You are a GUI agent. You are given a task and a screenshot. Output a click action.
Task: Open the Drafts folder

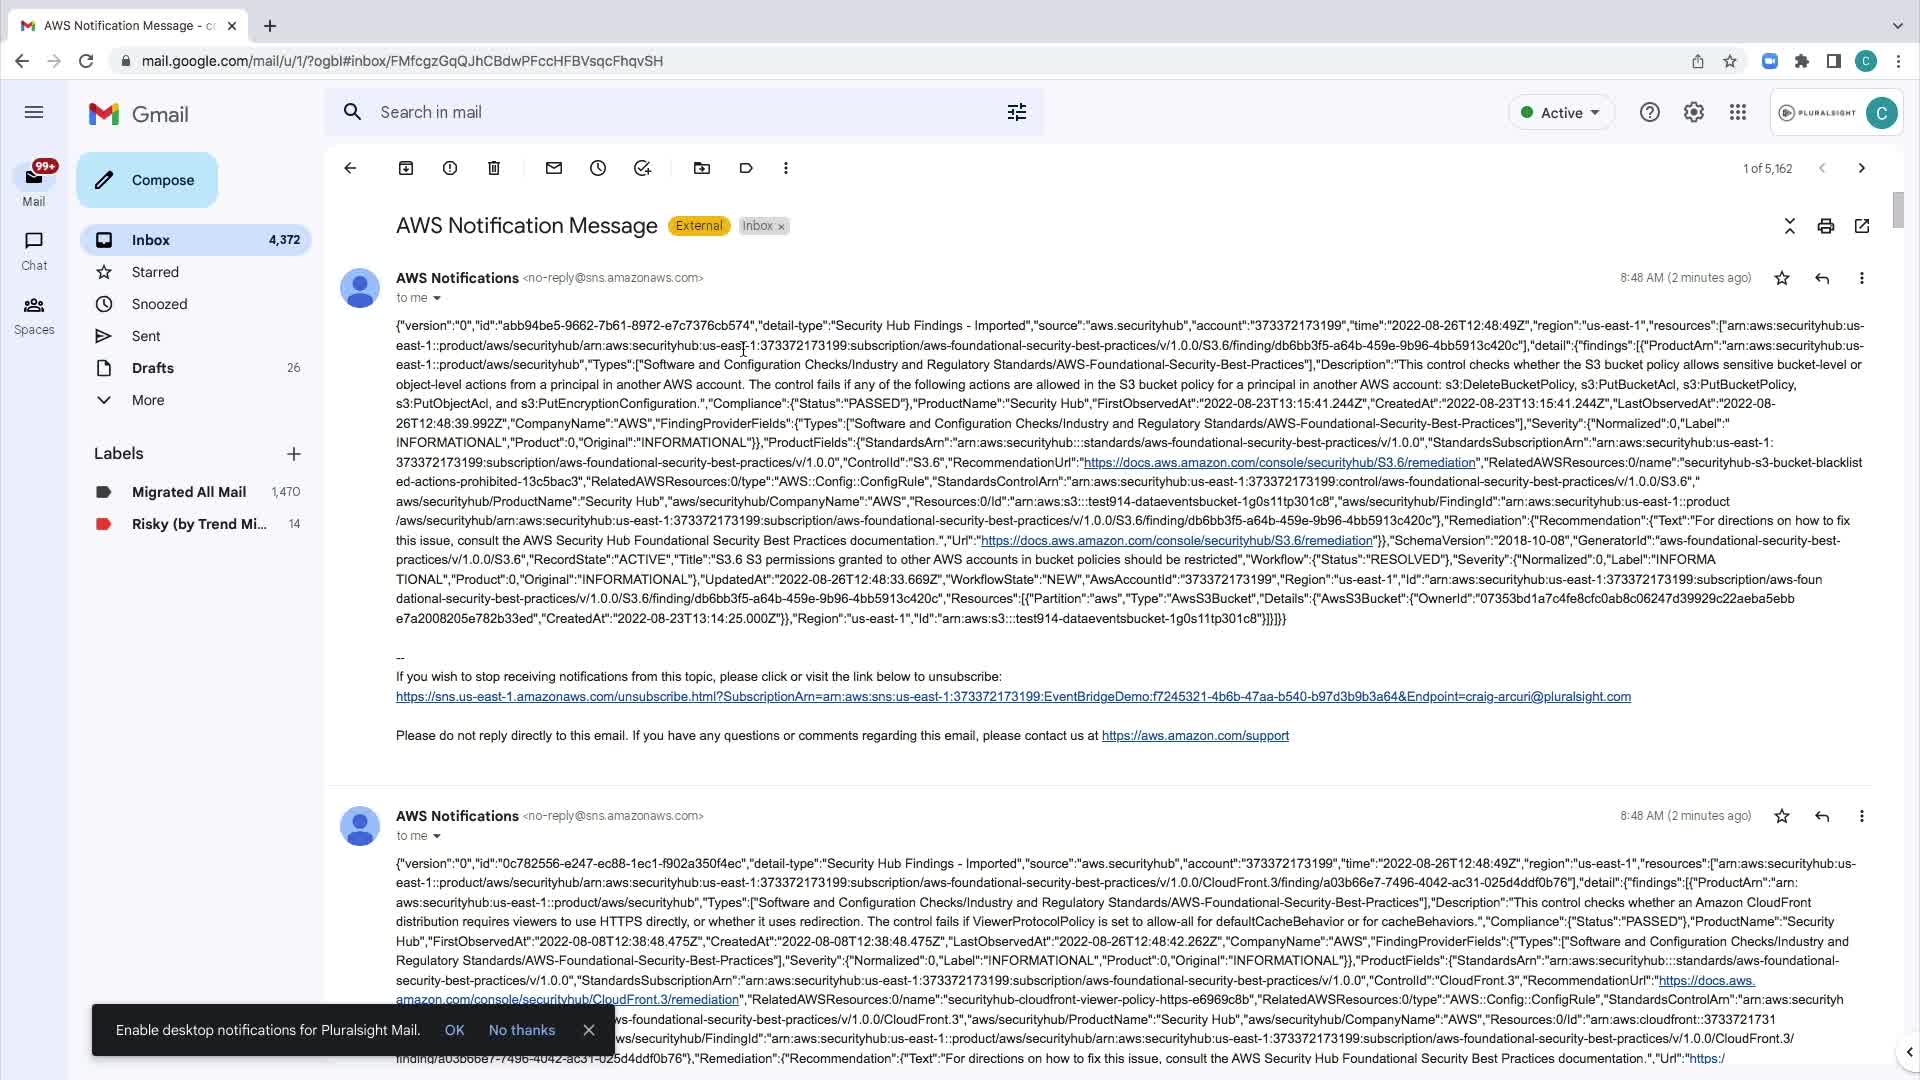(x=153, y=368)
